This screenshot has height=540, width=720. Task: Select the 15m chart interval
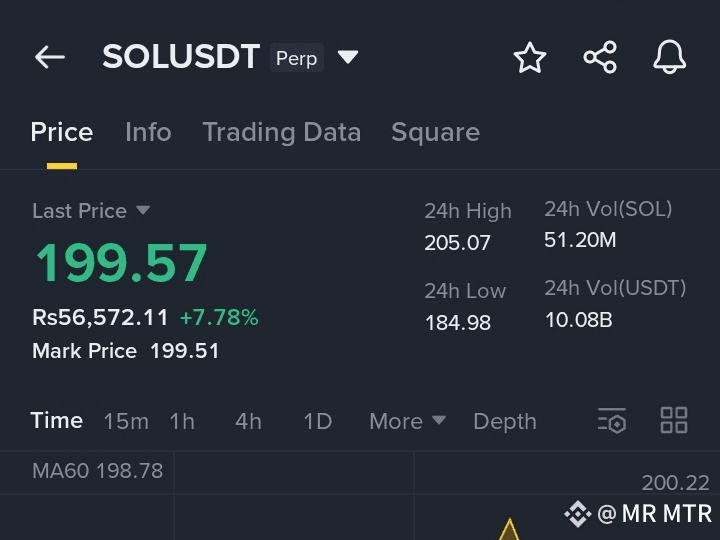coord(126,421)
